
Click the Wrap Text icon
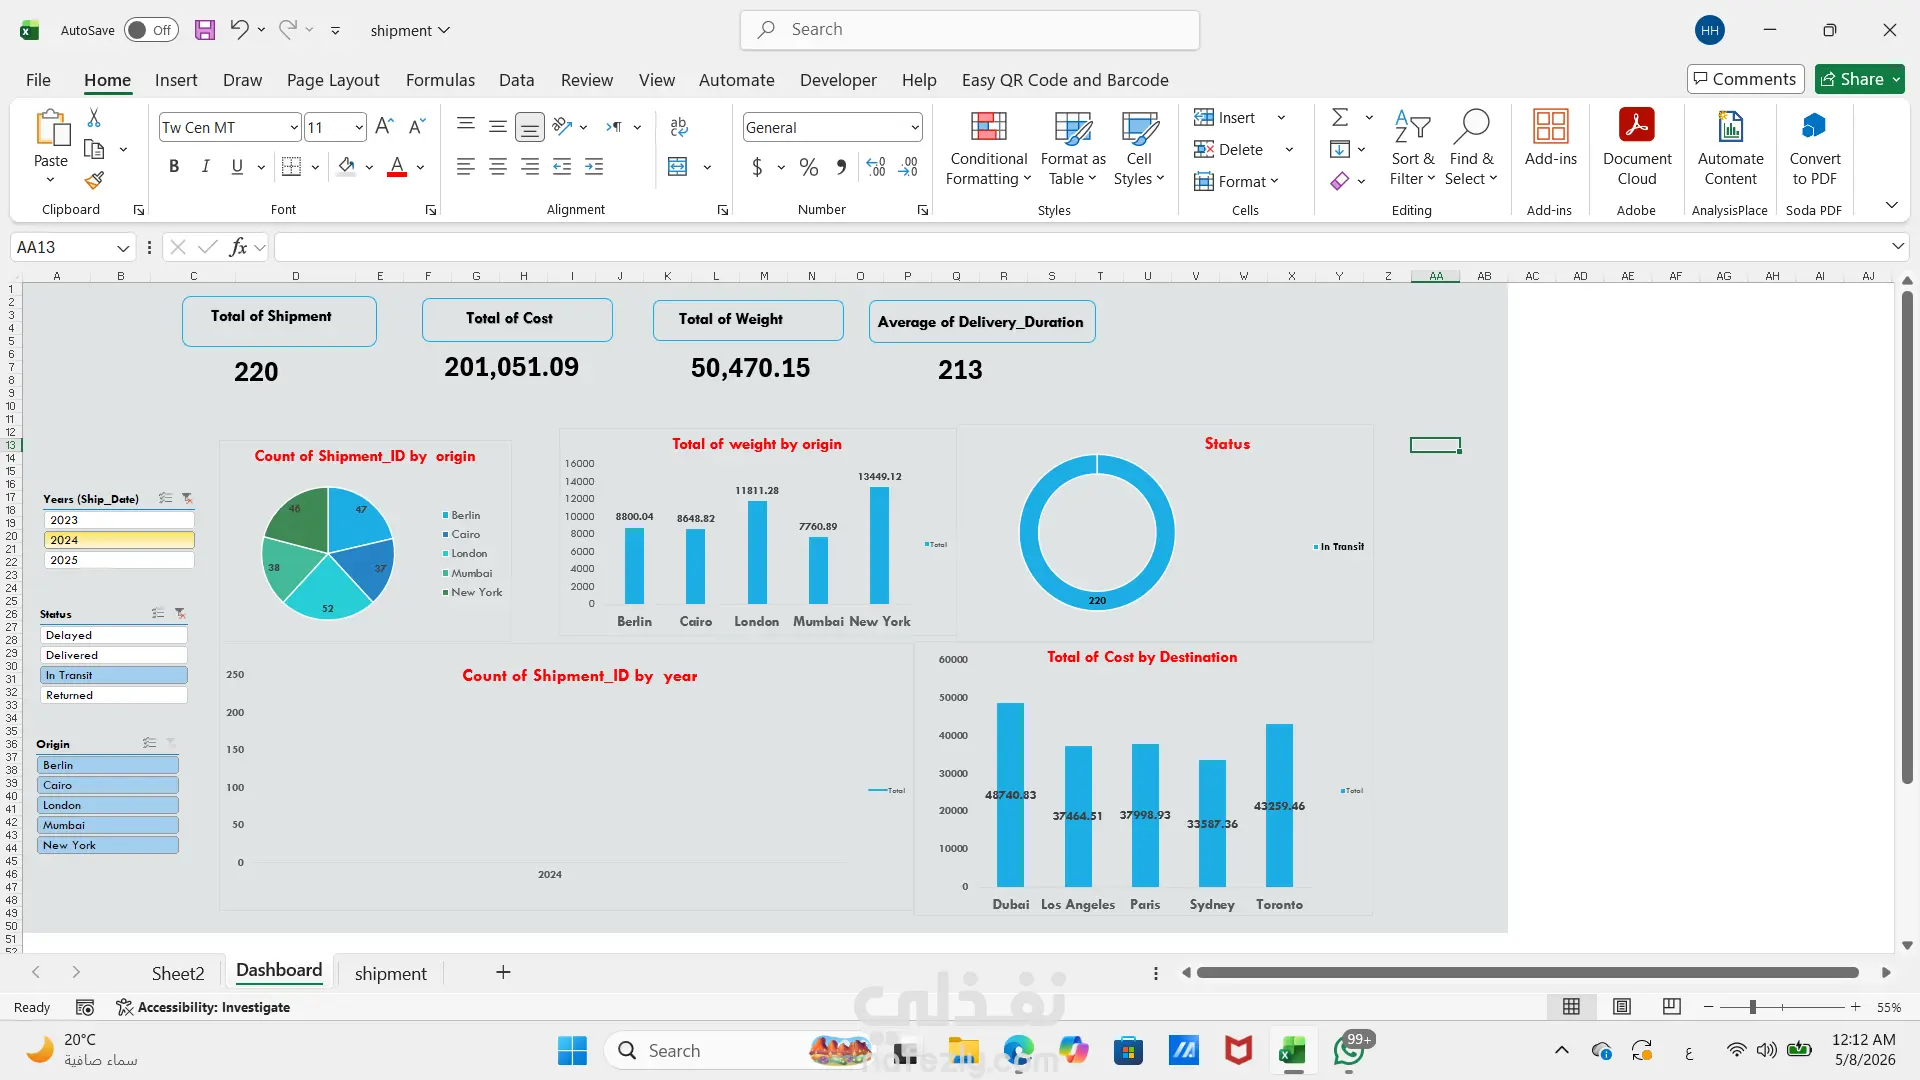coord(679,127)
